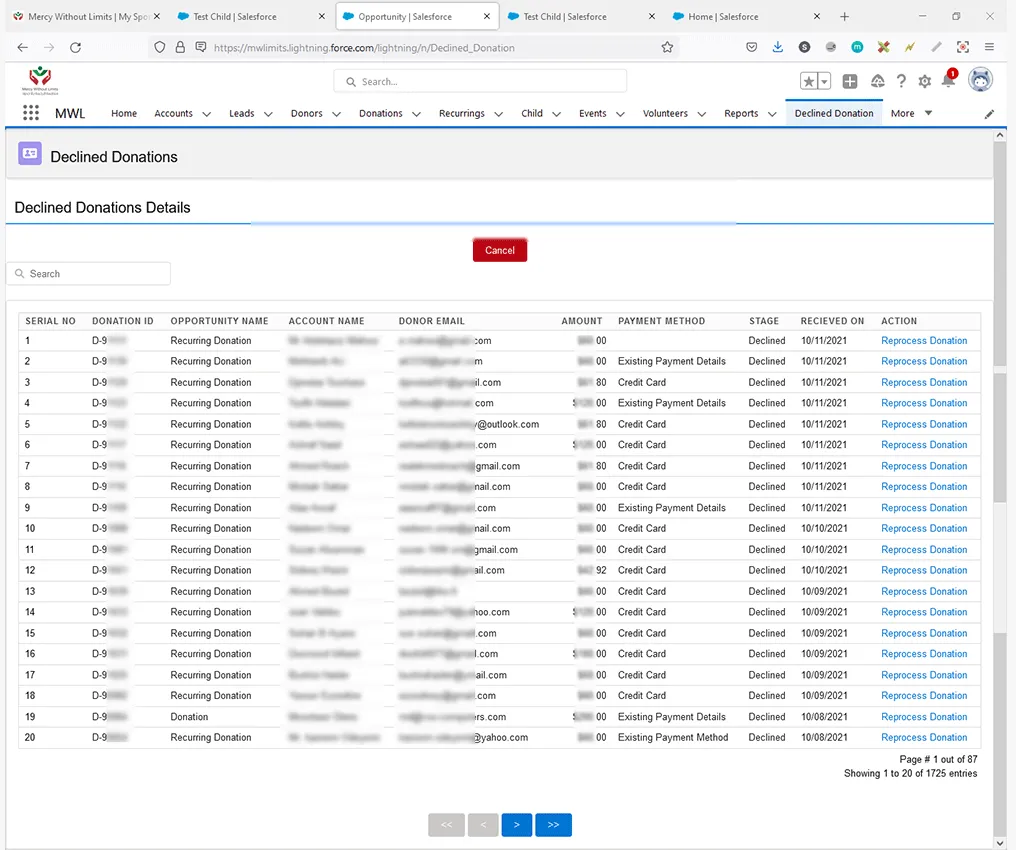The height and width of the screenshot is (850, 1016).
Task: Click the declined donations Search field
Action: [89, 273]
